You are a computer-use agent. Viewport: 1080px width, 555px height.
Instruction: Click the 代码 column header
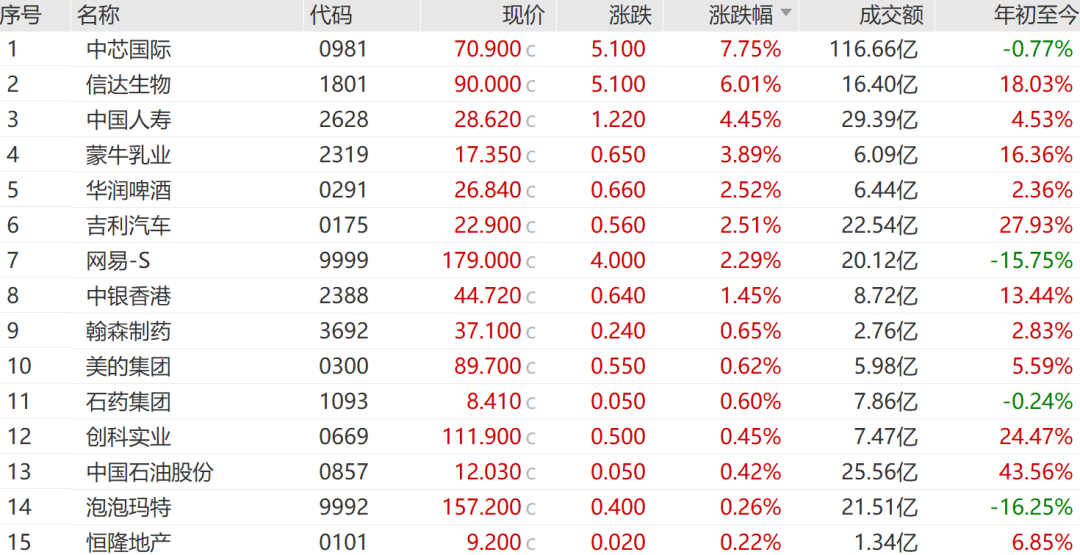pyautogui.click(x=330, y=15)
